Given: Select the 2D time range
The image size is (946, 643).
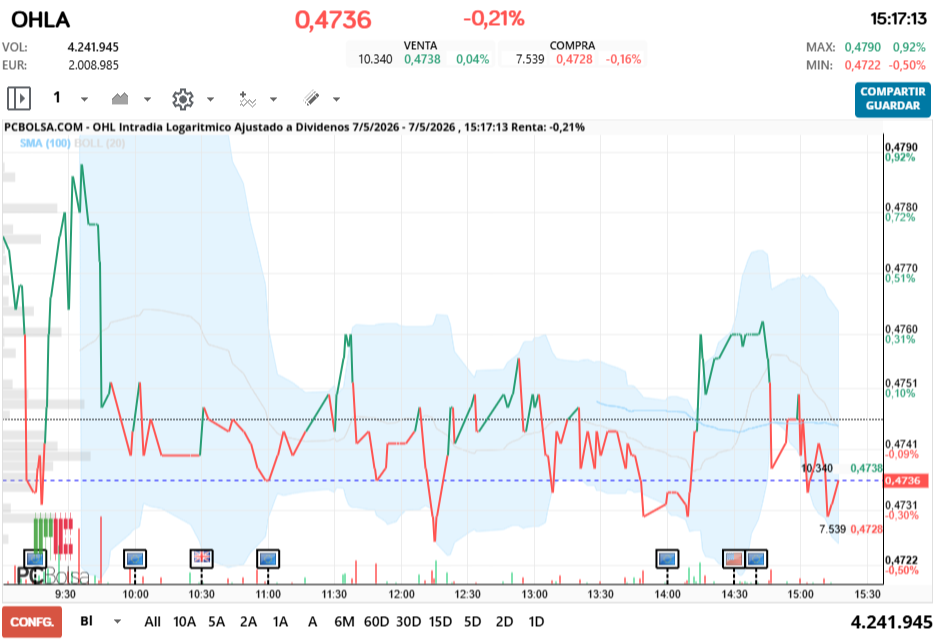Looking at the screenshot, I should click(x=504, y=622).
